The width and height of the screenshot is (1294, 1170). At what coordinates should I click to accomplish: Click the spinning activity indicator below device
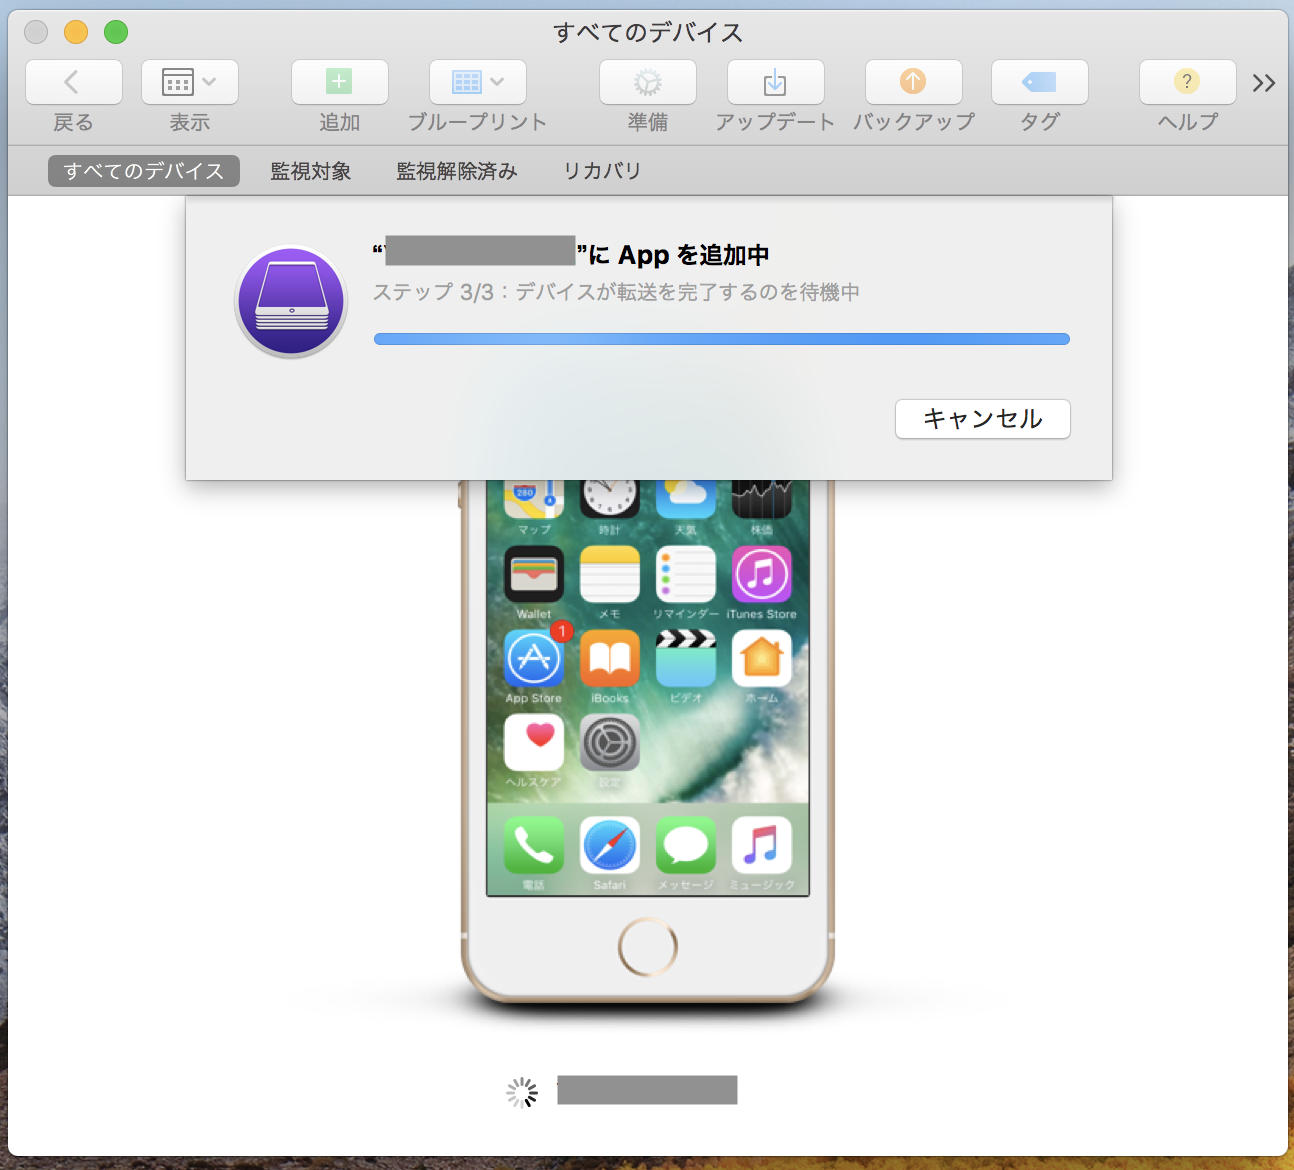pyautogui.click(x=522, y=1093)
